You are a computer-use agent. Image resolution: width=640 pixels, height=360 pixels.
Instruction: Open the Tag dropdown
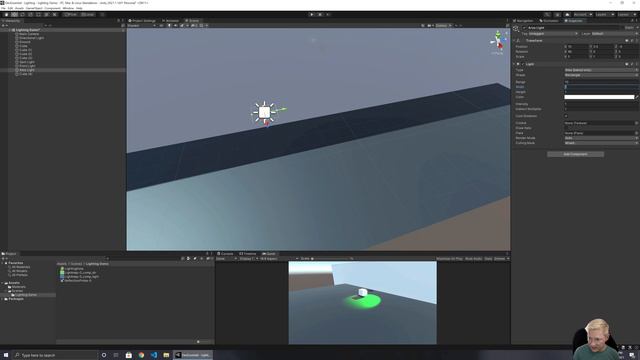coord(553,33)
